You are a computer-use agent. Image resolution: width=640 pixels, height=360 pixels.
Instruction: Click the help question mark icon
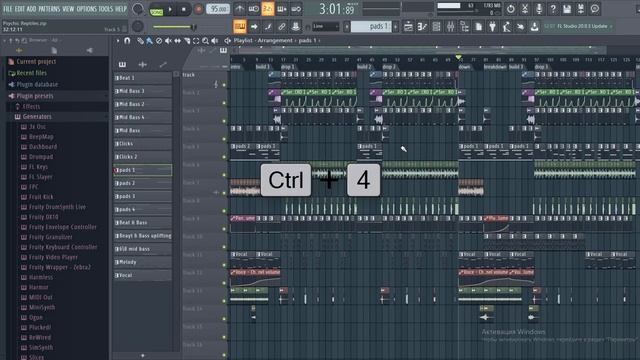553,9
